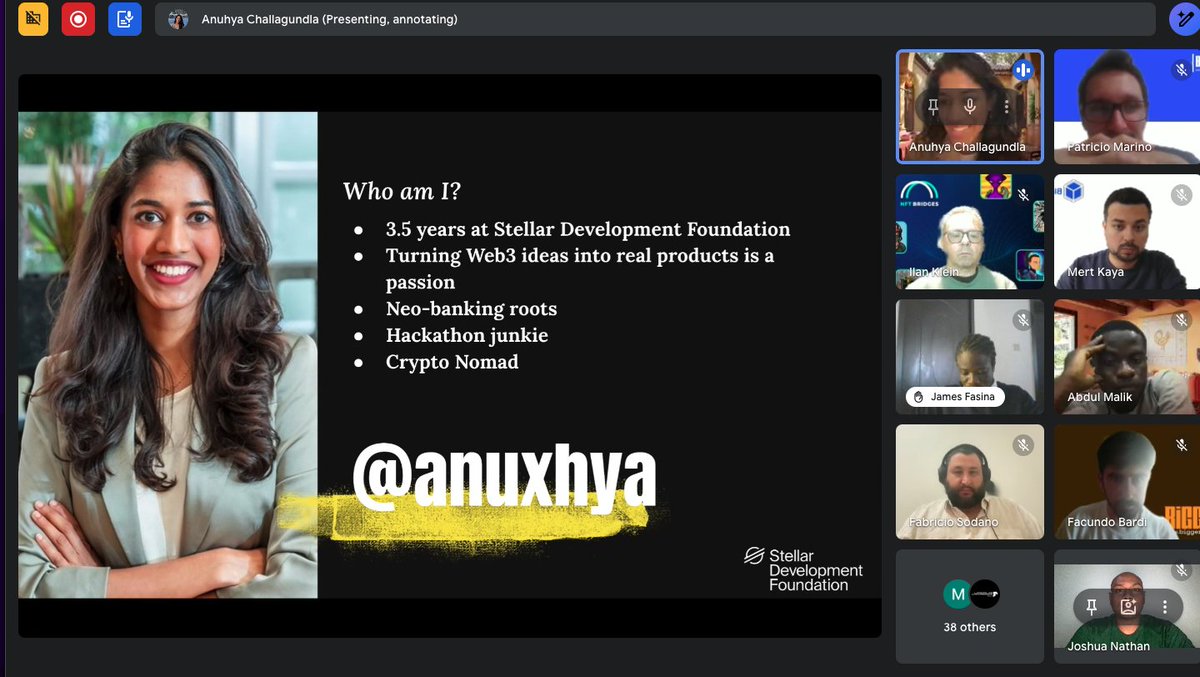Click muted mic icon on James Fasina's tile

[x=1023, y=320]
